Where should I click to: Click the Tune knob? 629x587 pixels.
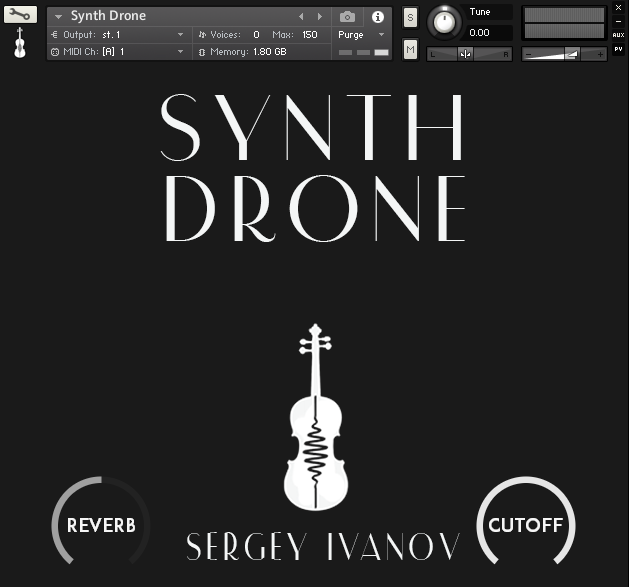coord(444,22)
